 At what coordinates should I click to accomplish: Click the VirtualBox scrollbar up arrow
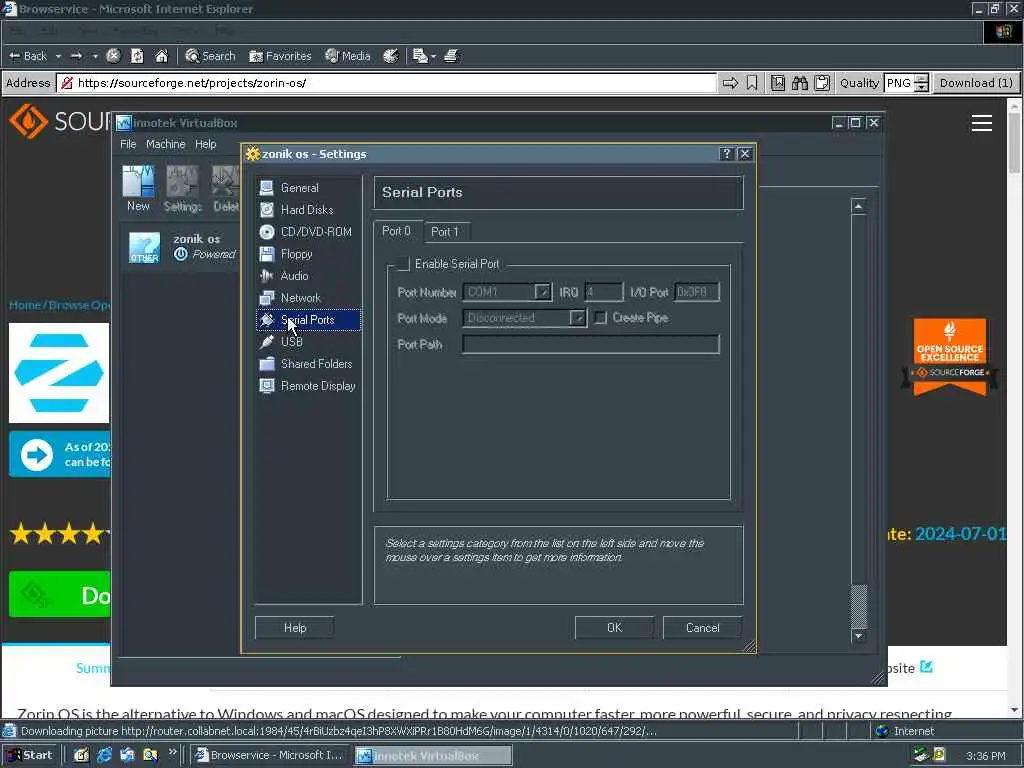tap(859, 206)
